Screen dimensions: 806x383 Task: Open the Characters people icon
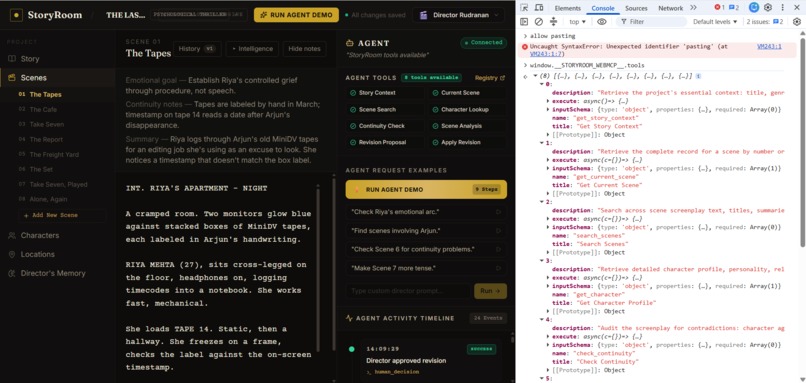coord(12,235)
